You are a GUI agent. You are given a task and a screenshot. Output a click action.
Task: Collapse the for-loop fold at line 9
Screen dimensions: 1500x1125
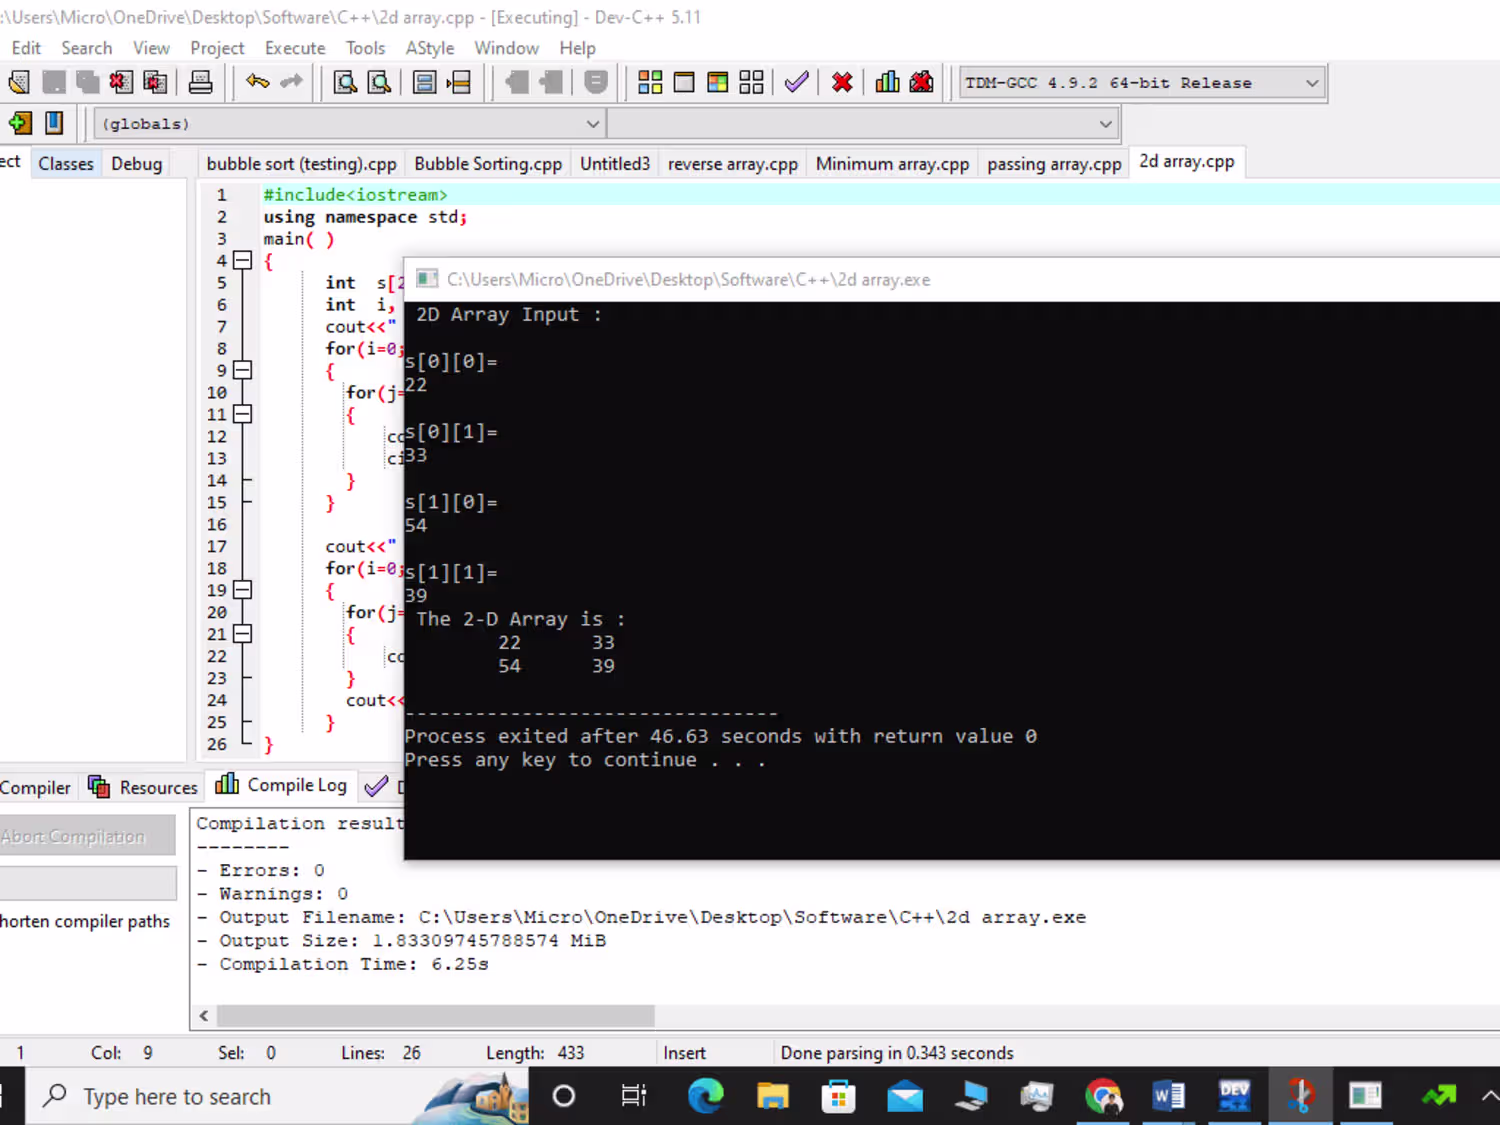(x=242, y=371)
